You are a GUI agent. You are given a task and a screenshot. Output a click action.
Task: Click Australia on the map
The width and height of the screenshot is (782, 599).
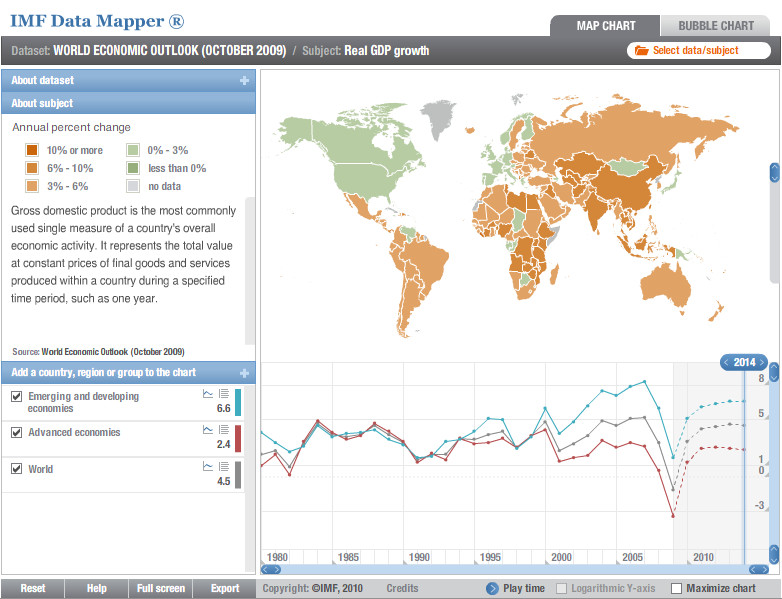coord(665,285)
